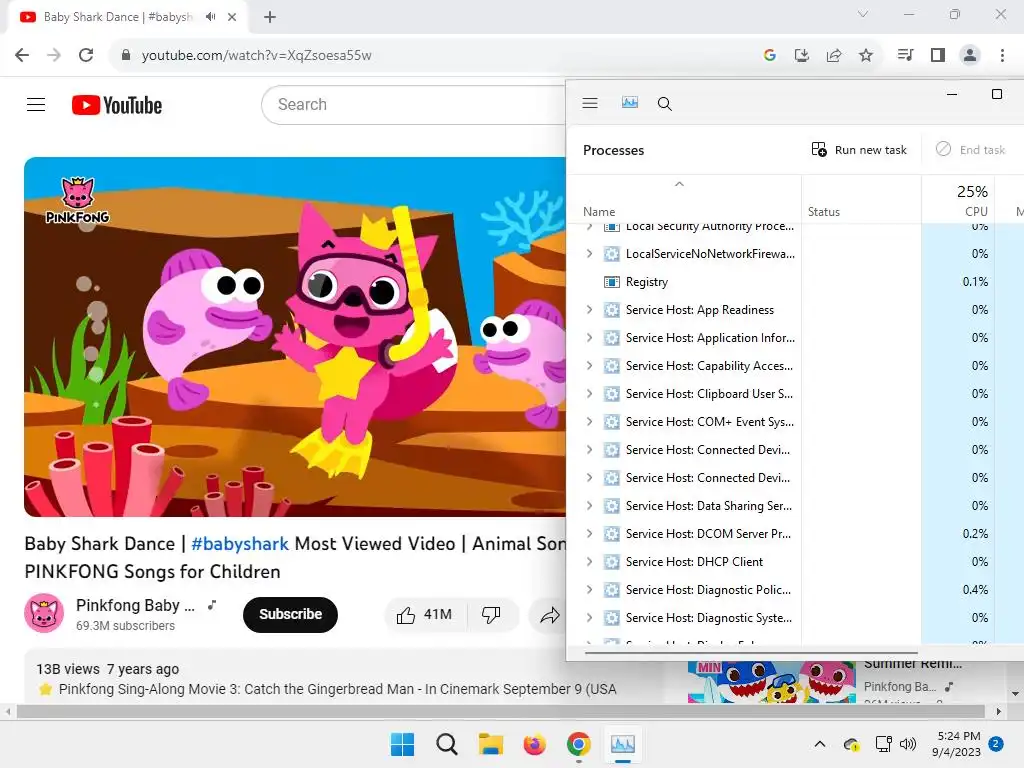Open Chrome media controls icon
This screenshot has width=1024, height=768.
tap(905, 55)
